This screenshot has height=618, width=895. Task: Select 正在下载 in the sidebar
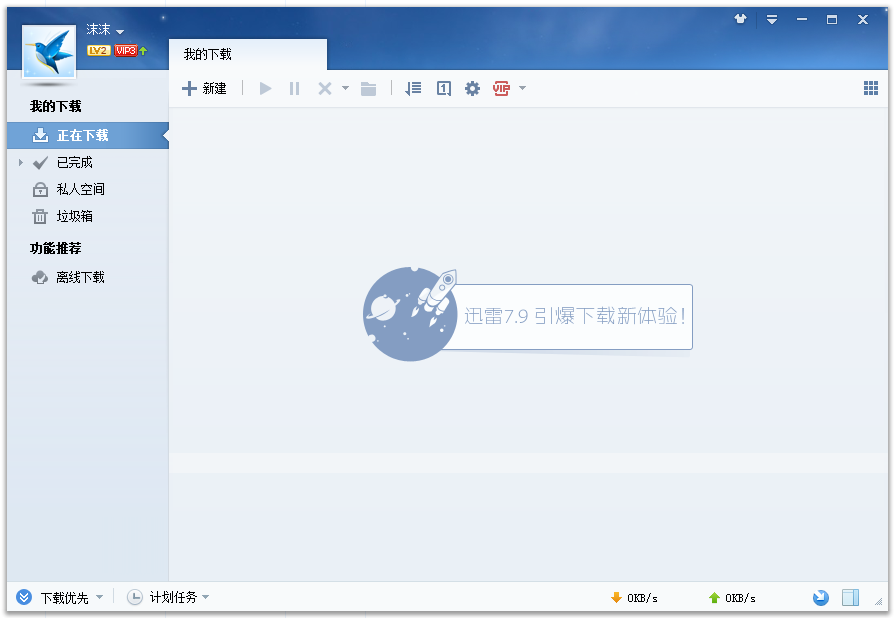(88, 135)
